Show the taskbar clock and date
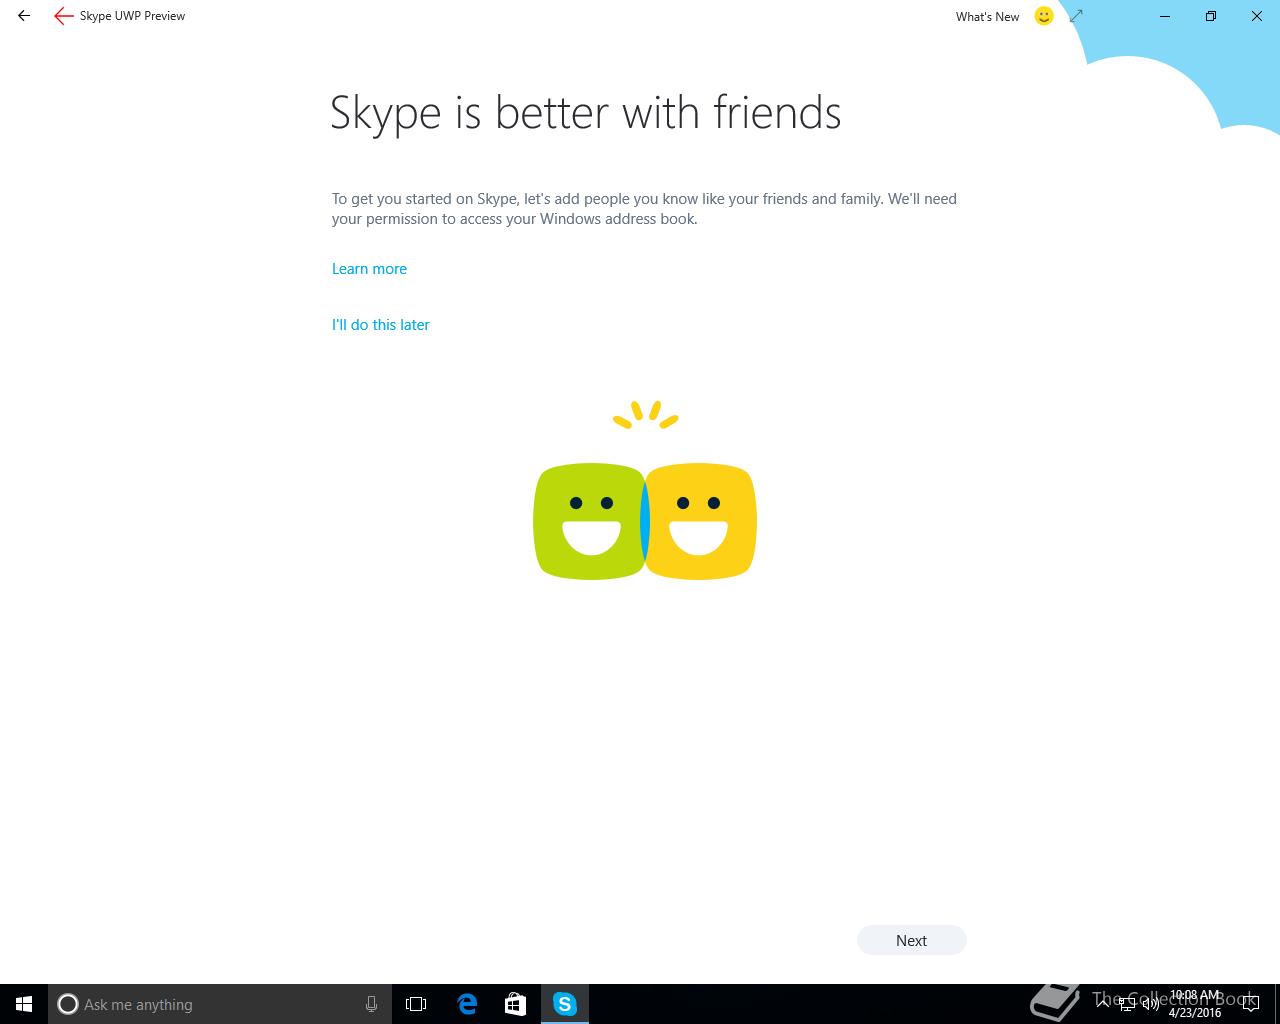This screenshot has width=1280, height=1024. point(1195,1004)
